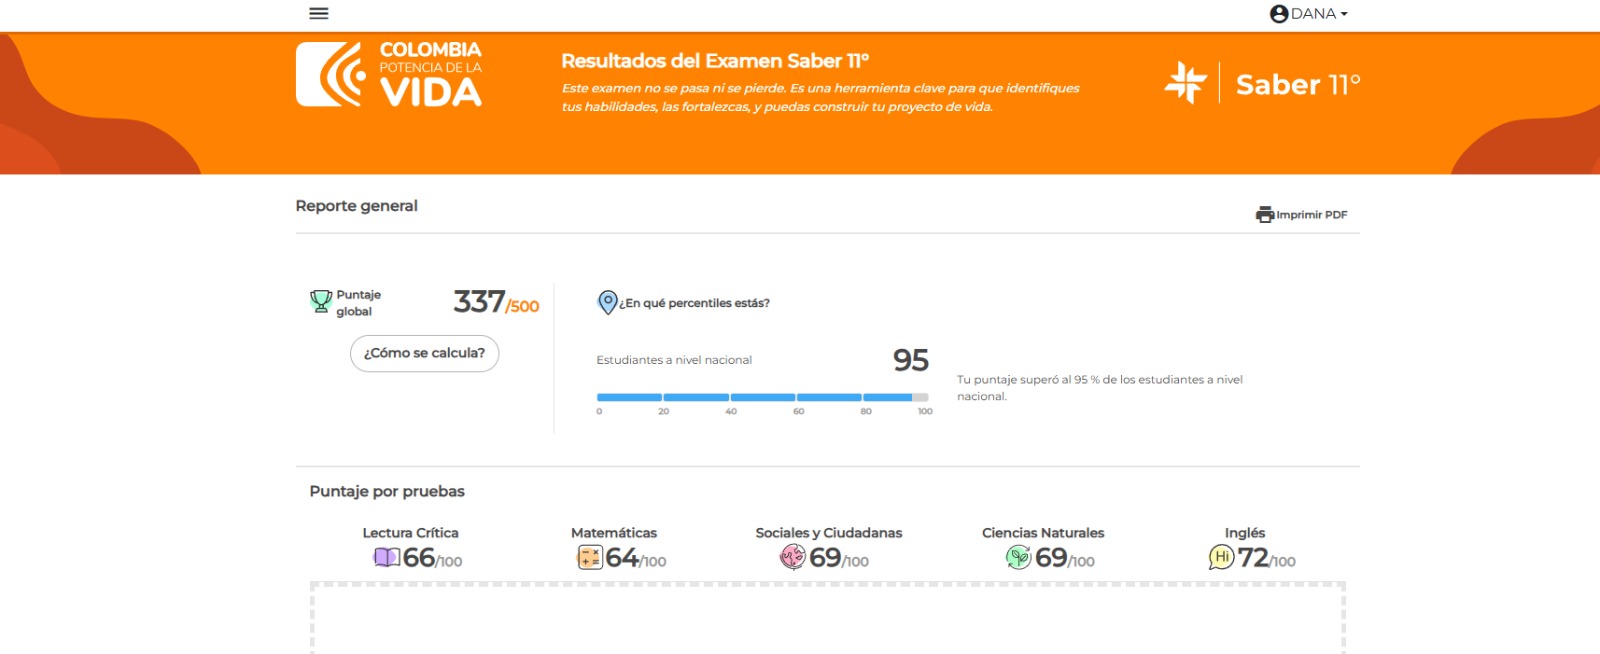This screenshot has width=1600, height=654.
Task: Click the Matemáticas calculator icon
Action: click(x=590, y=557)
